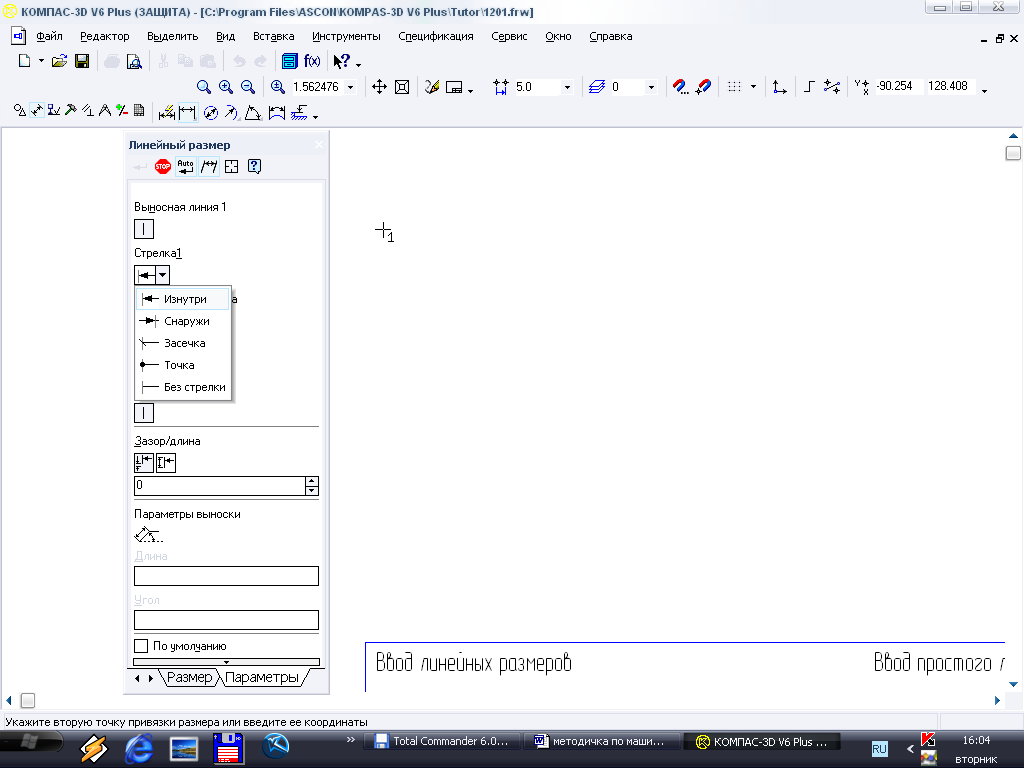Toggle extension line 1 drawing button
The image size is (1024, 768).
[144, 229]
